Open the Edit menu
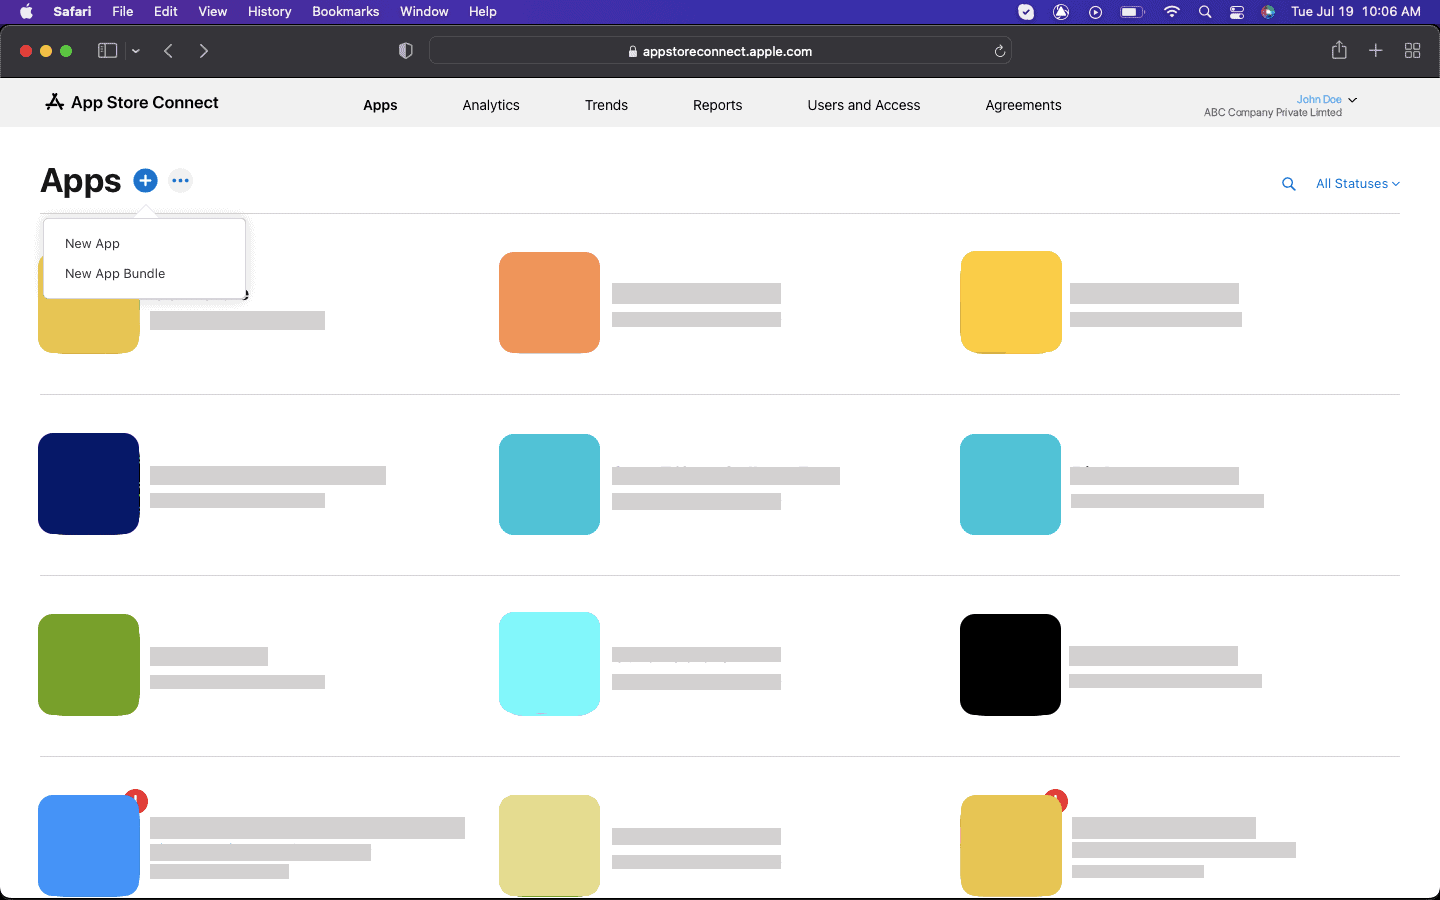Viewport: 1440px width, 900px height. point(166,12)
